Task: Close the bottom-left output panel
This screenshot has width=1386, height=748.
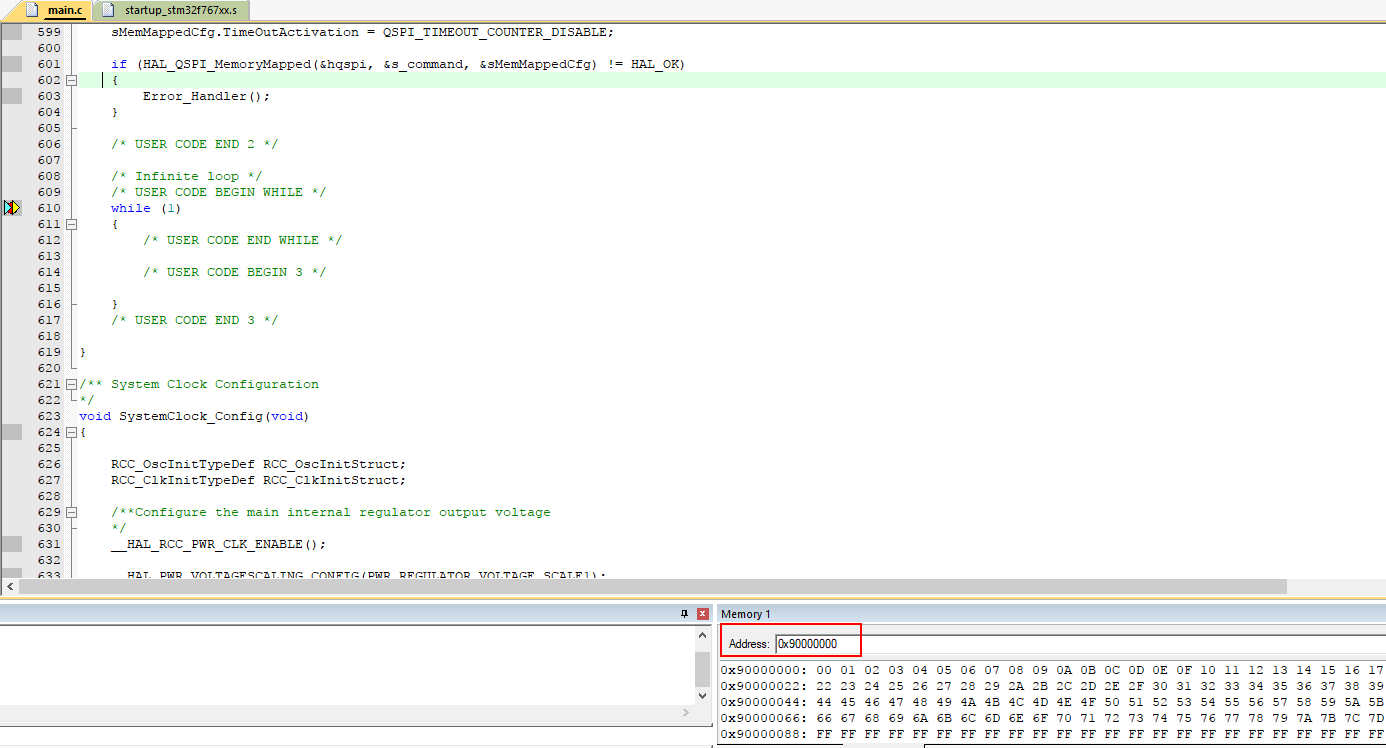Action: coord(702,613)
